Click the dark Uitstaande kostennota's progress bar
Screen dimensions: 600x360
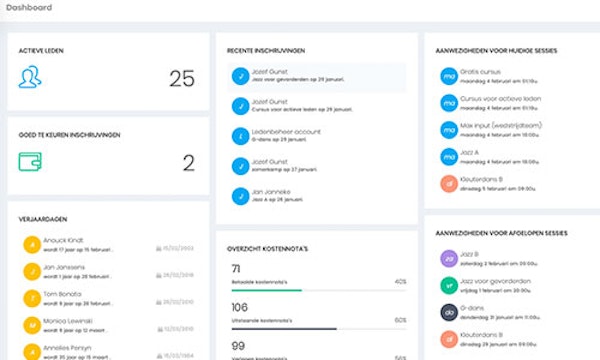point(284,329)
